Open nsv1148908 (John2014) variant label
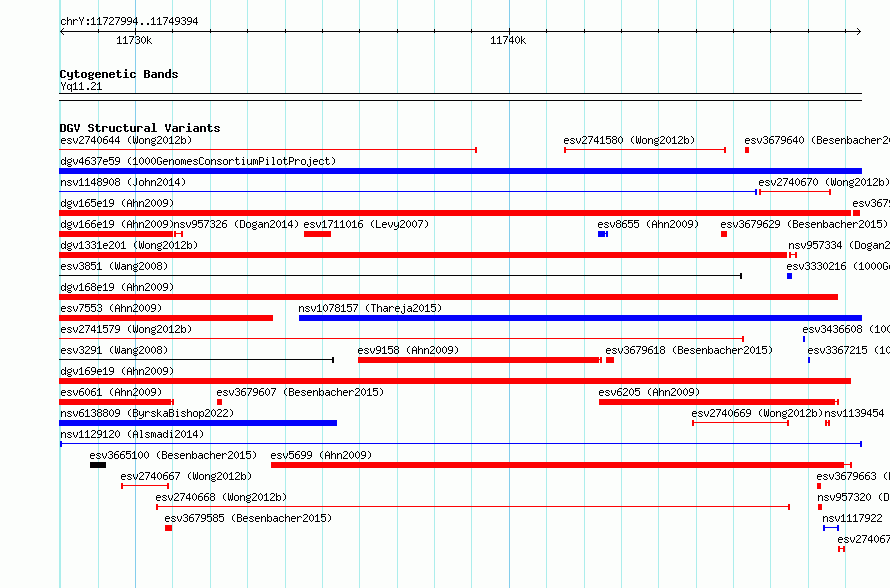 (123, 182)
